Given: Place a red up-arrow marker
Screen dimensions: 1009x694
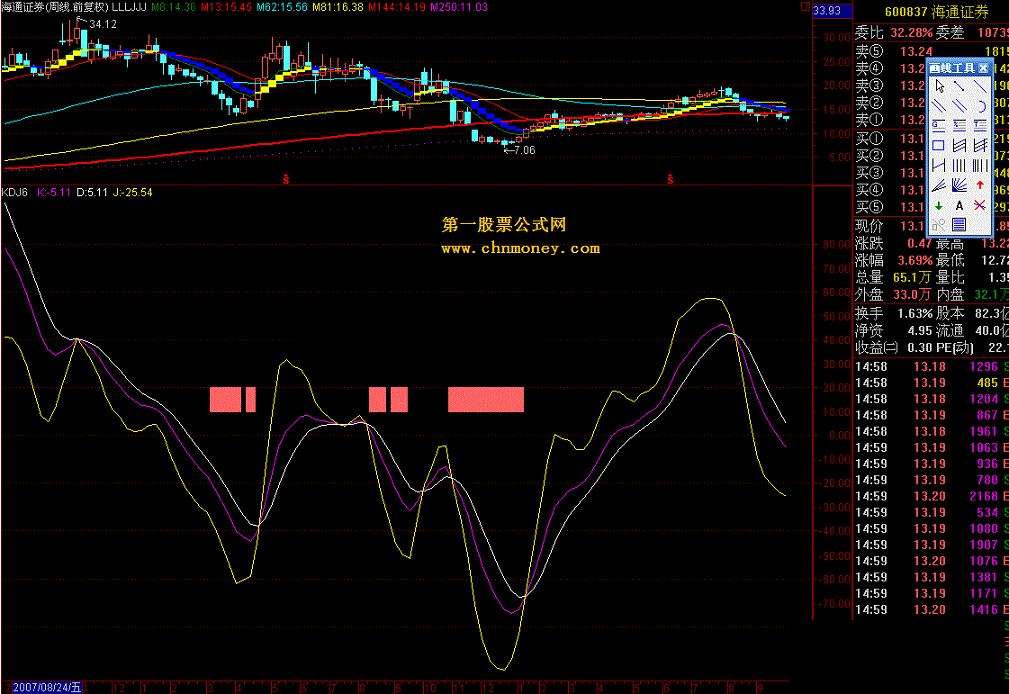Looking at the screenshot, I should (x=979, y=185).
